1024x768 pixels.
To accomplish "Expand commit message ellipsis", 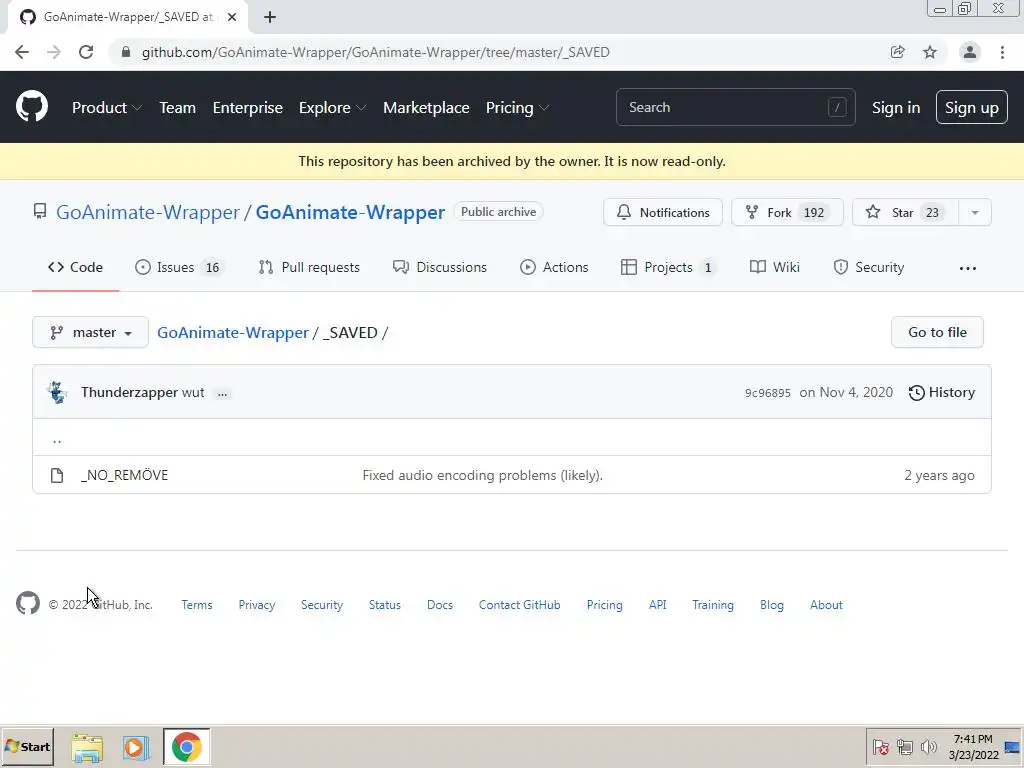I will (222, 393).
